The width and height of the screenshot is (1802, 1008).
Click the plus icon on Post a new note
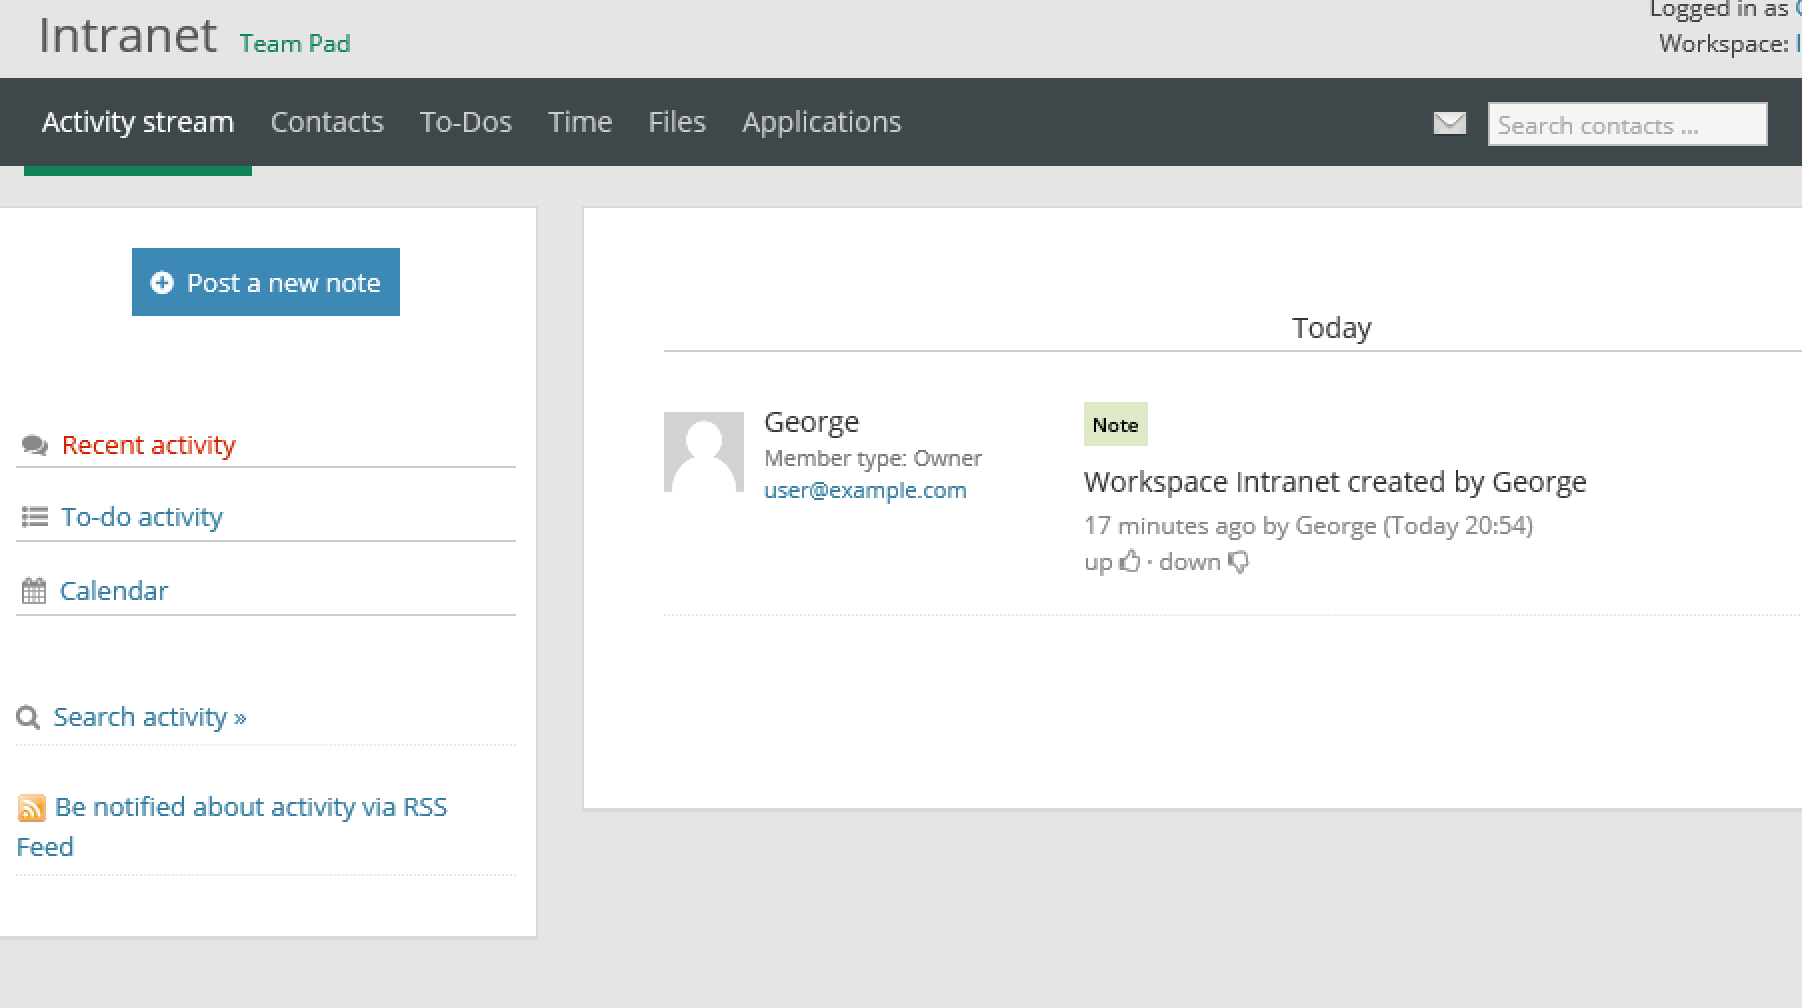coord(163,282)
